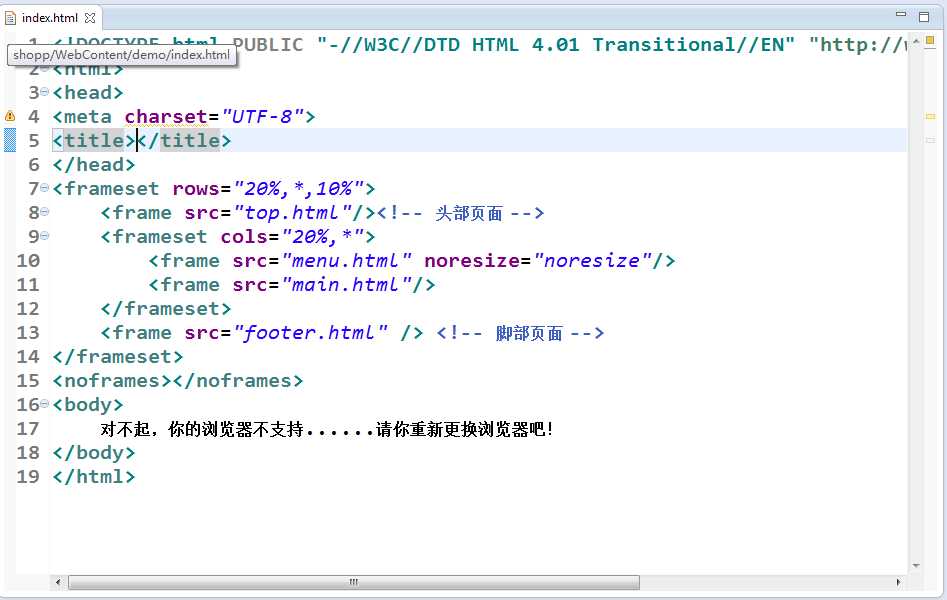Click the "main.html" source value
The width and height of the screenshot is (947, 600).
347,285
